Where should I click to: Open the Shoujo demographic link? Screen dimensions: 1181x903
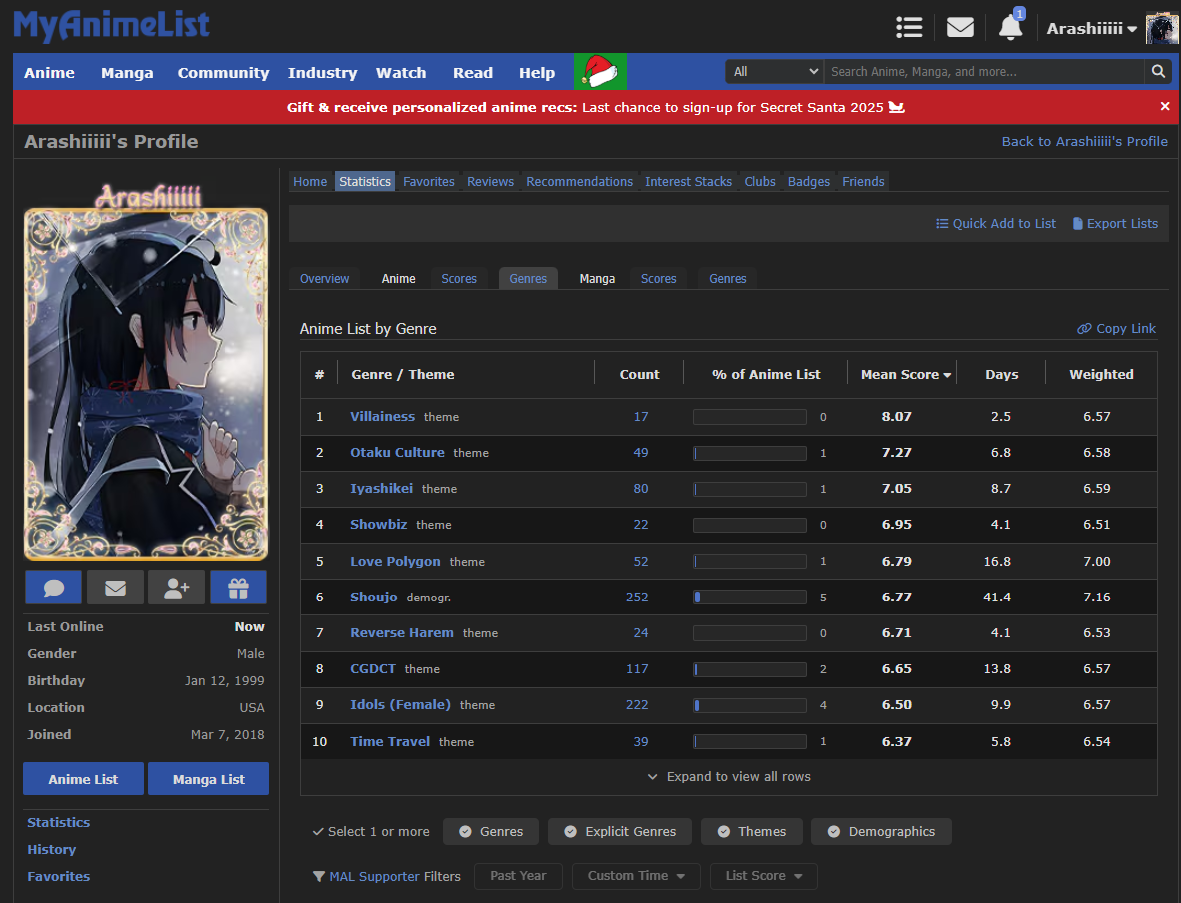374,596
